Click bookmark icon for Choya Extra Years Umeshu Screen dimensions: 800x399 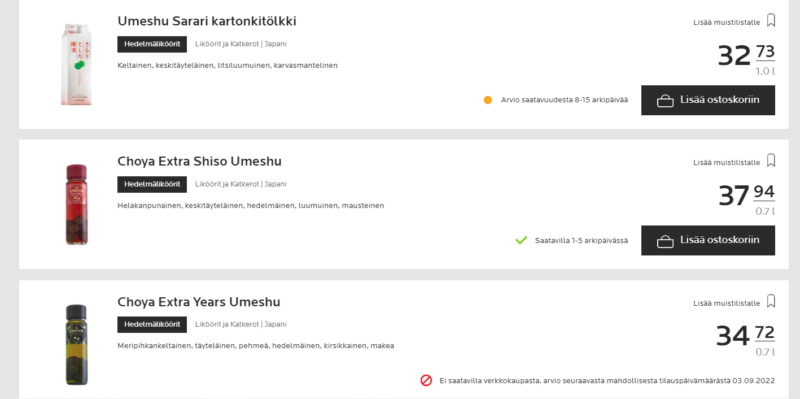(771, 301)
